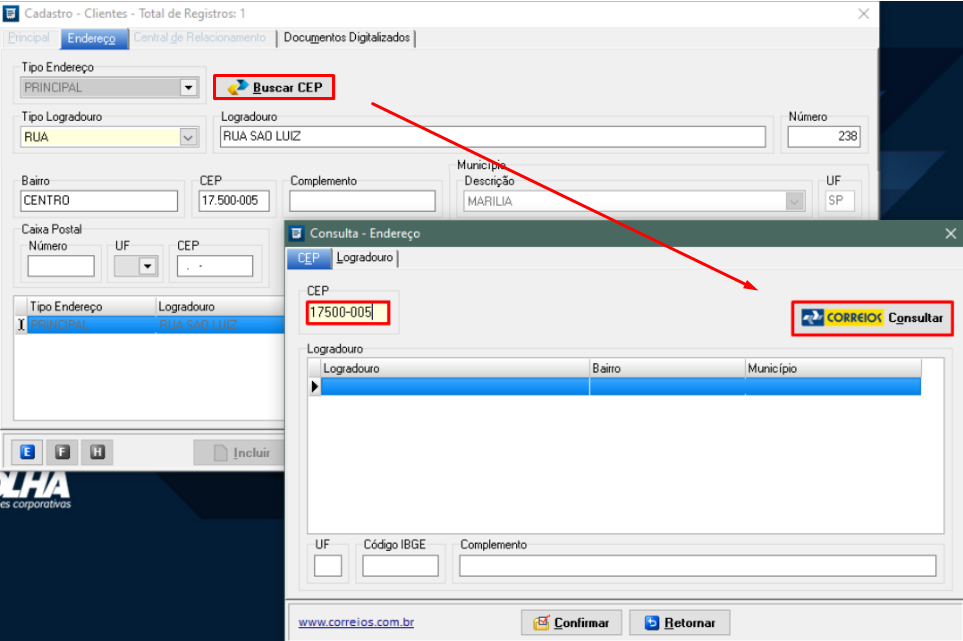
Task: Click the CEP field containing 17500-005
Action: tap(346, 313)
